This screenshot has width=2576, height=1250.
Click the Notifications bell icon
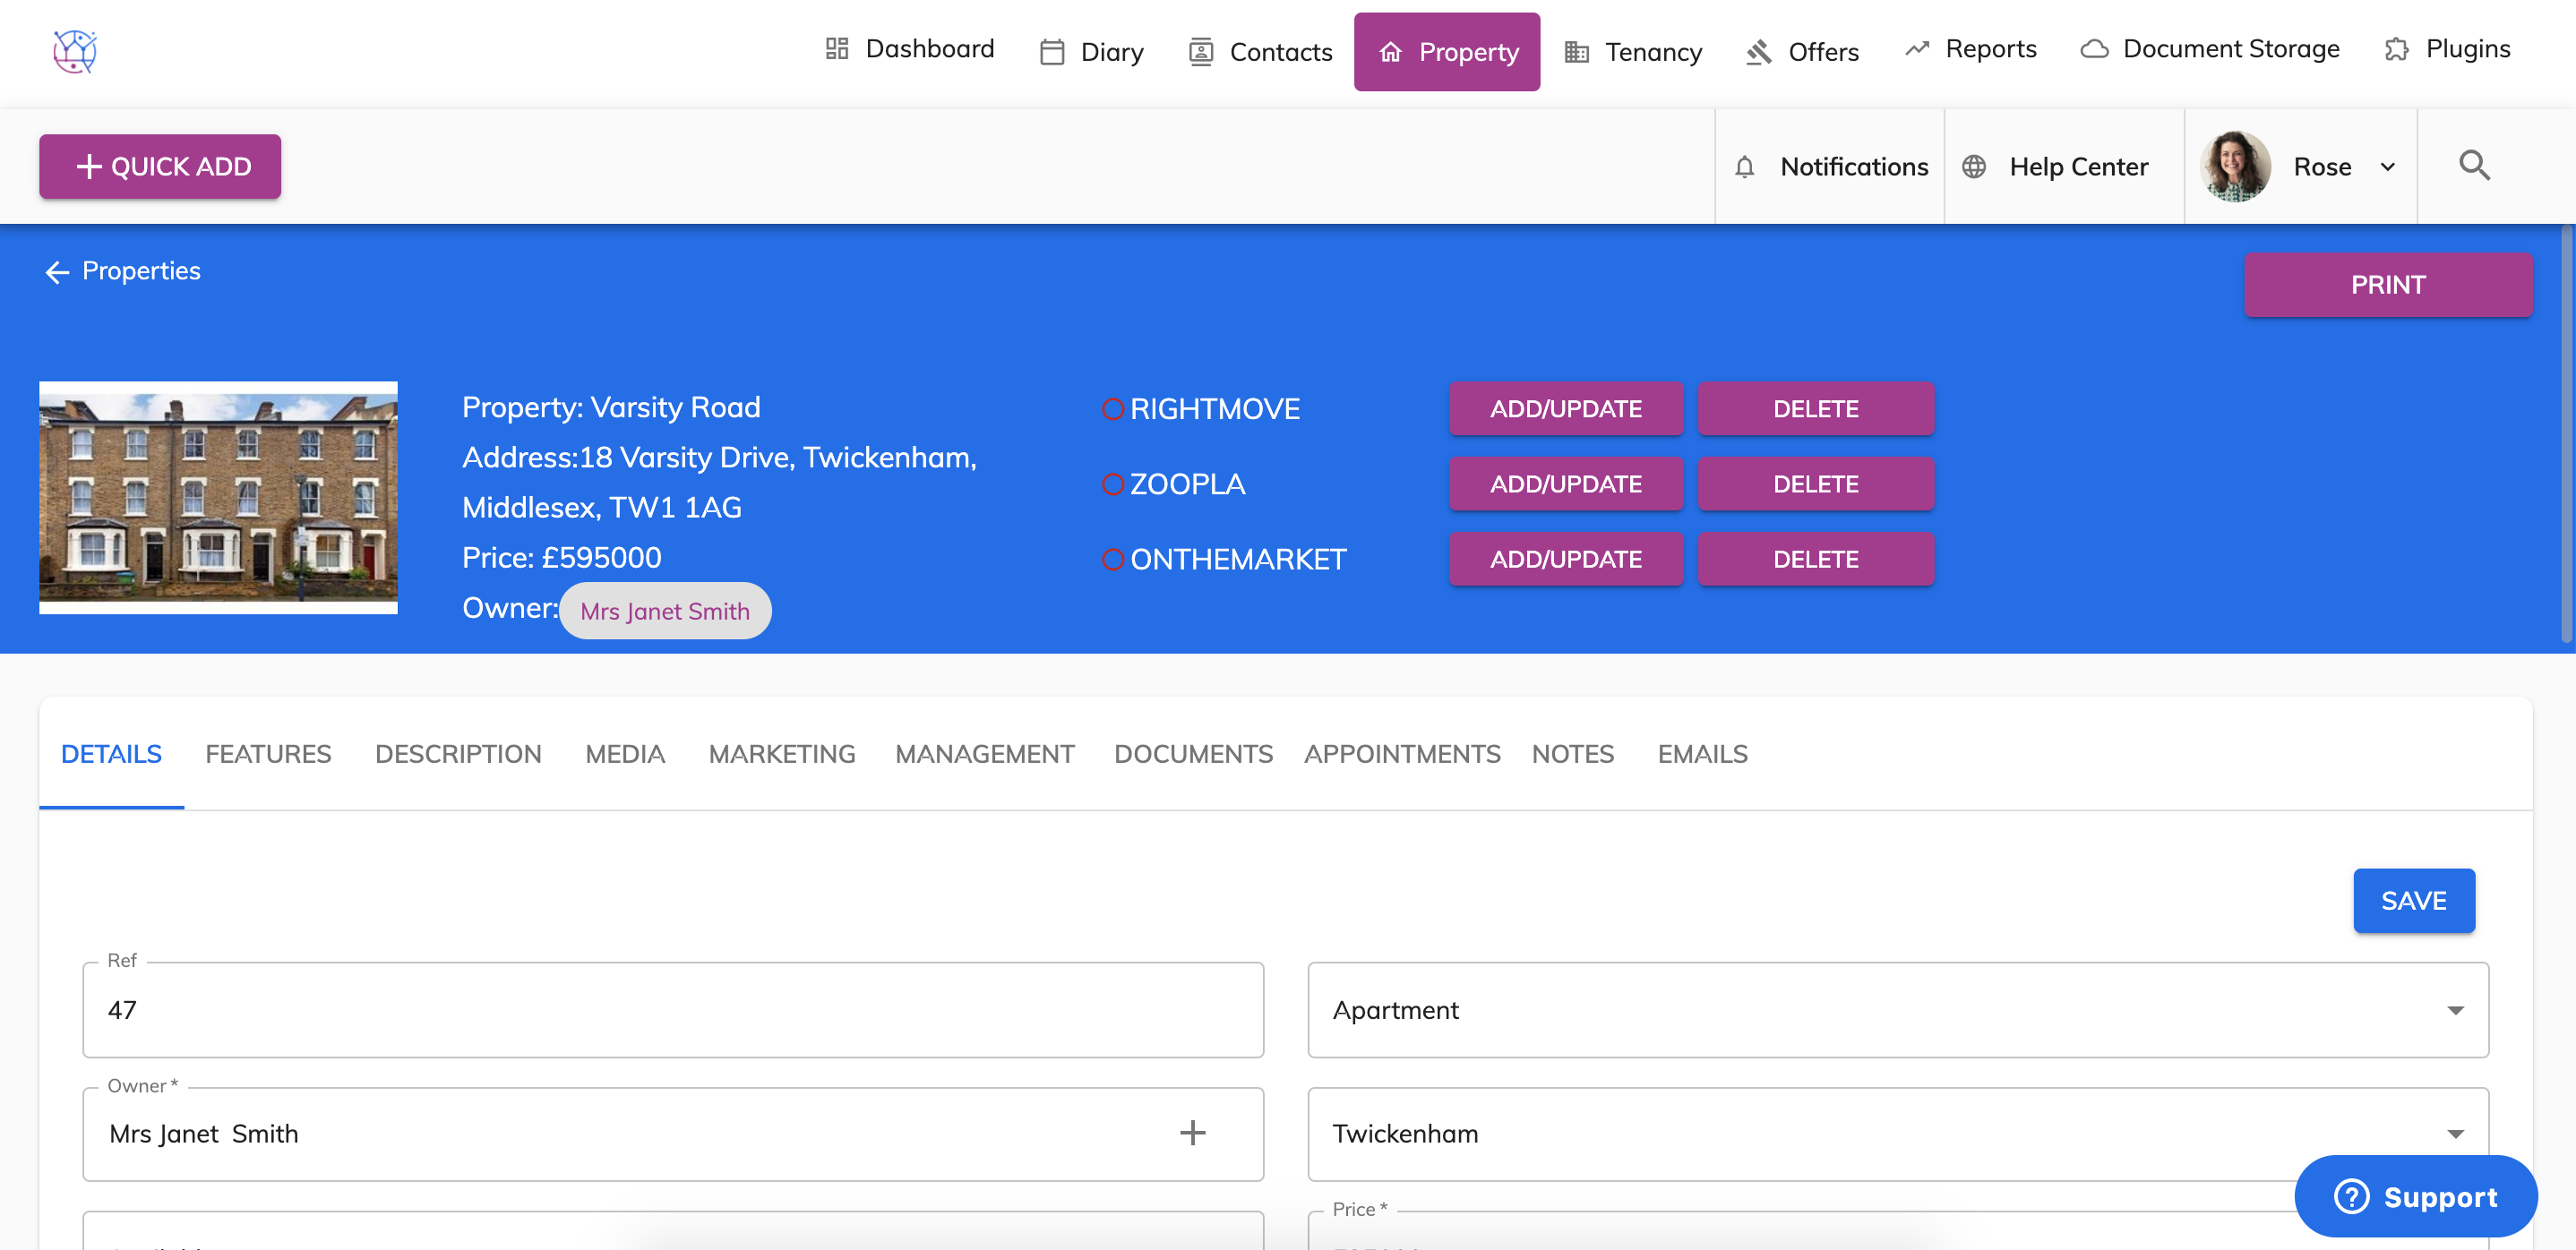click(1744, 167)
